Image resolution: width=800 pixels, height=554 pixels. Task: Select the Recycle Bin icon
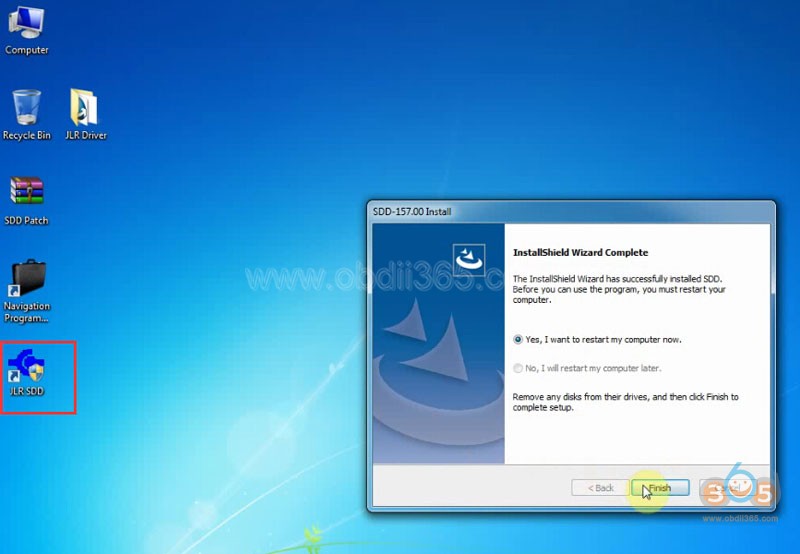[27, 115]
